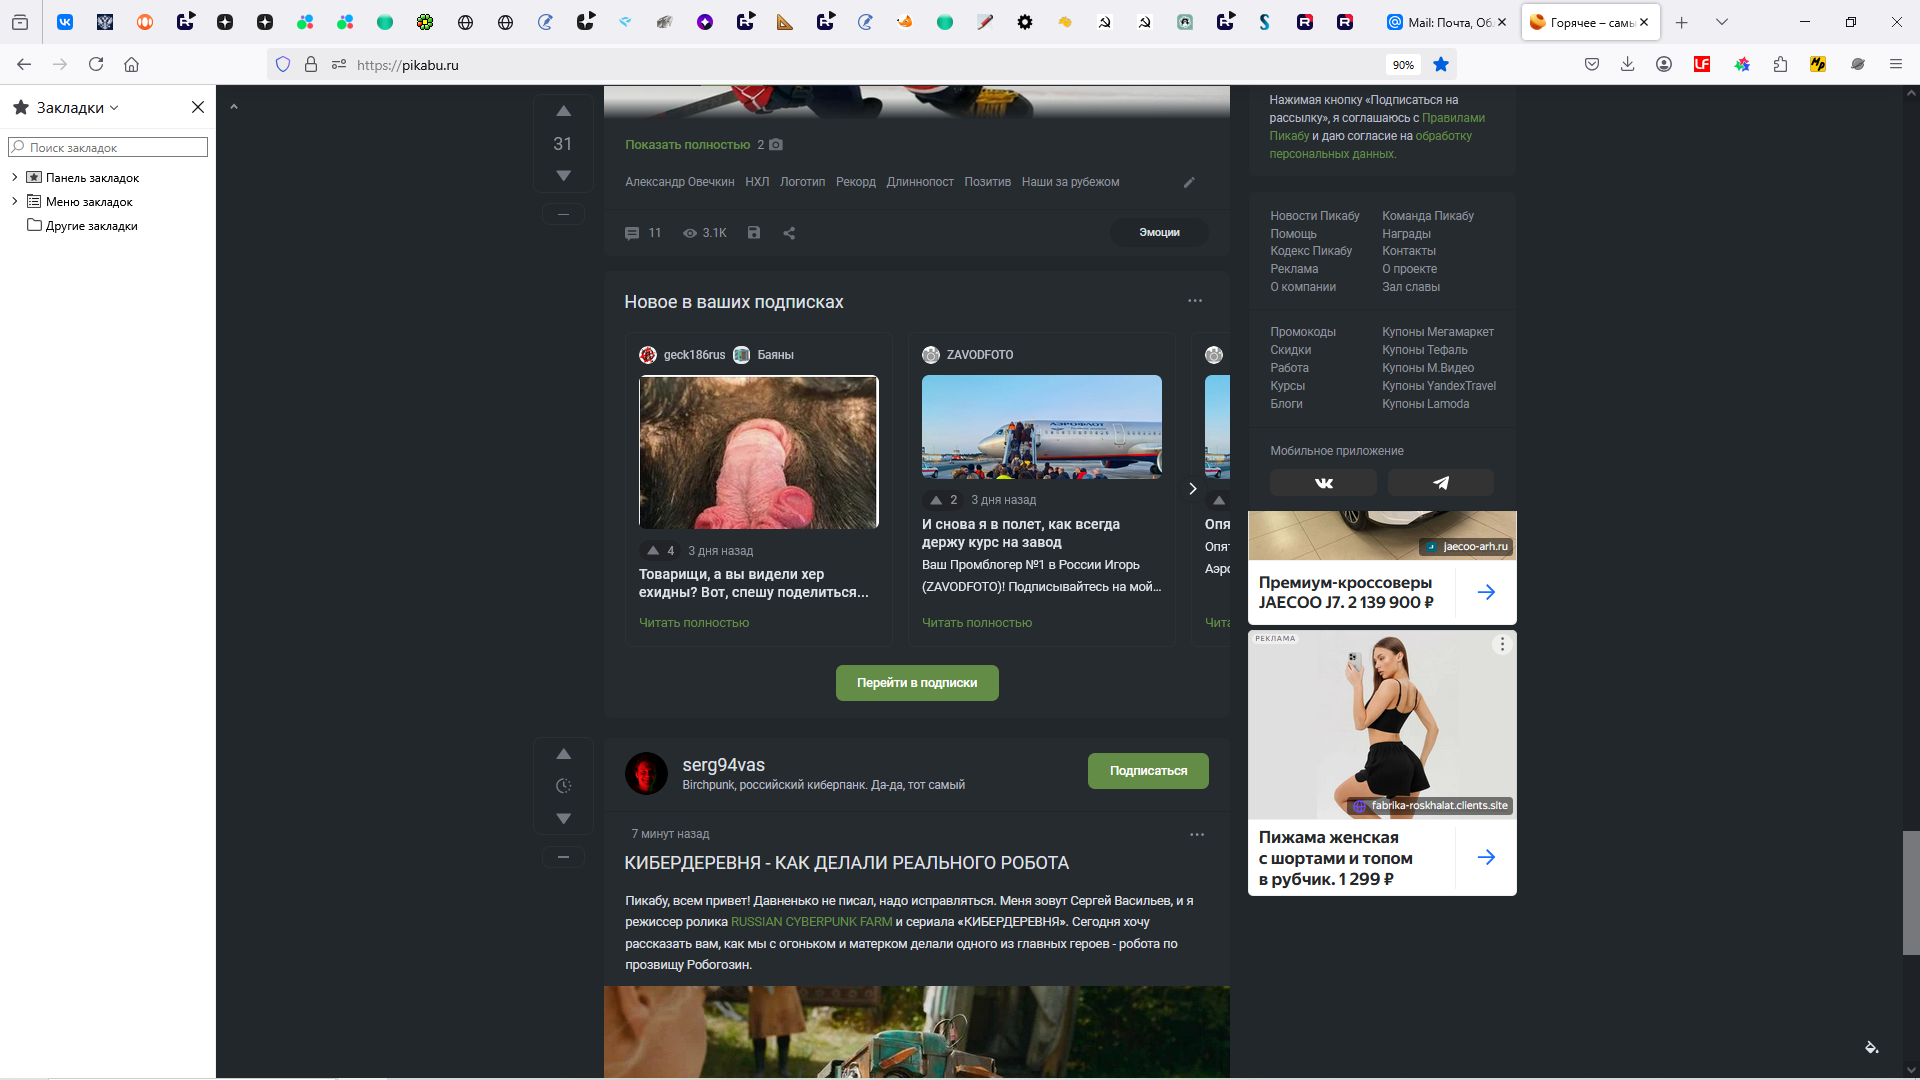Screen dimensions: 1920x1080
Task: Toggle the bookmark star in address bar
Action: [x=1441, y=65]
